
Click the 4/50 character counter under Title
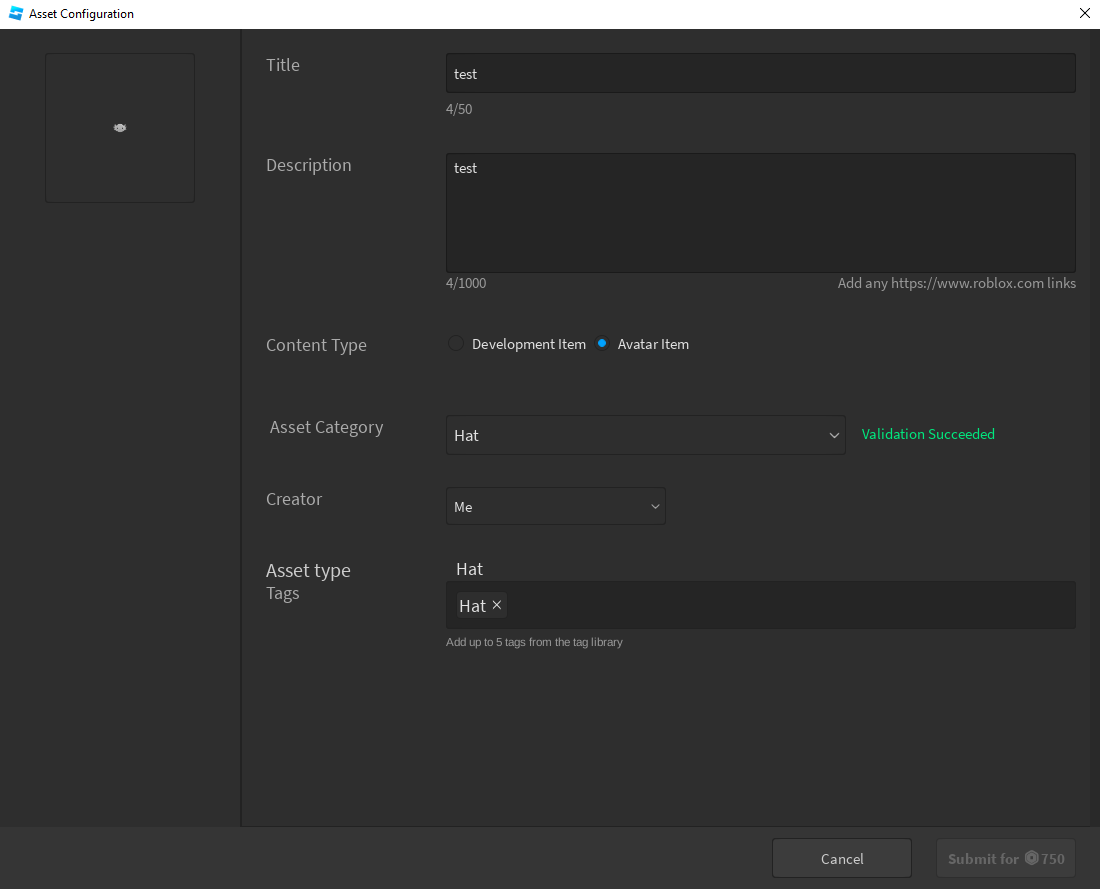(x=458, y=109)
